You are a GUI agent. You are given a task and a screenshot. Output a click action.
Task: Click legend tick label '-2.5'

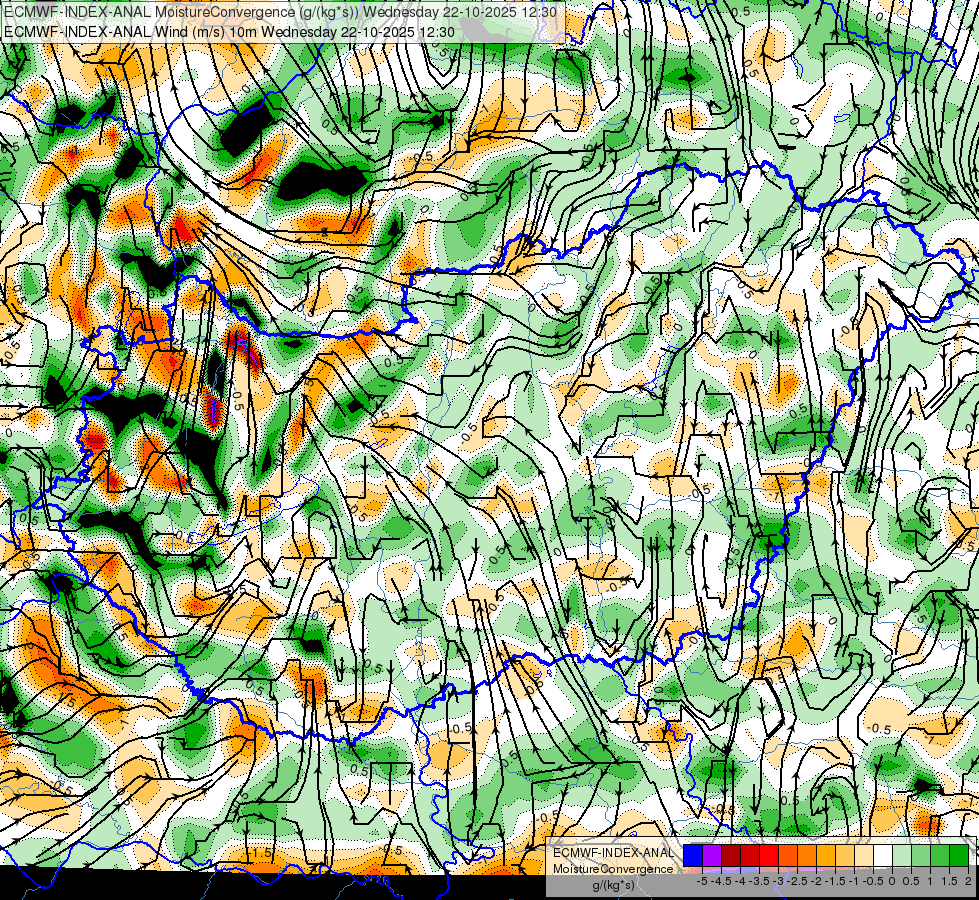797,881
